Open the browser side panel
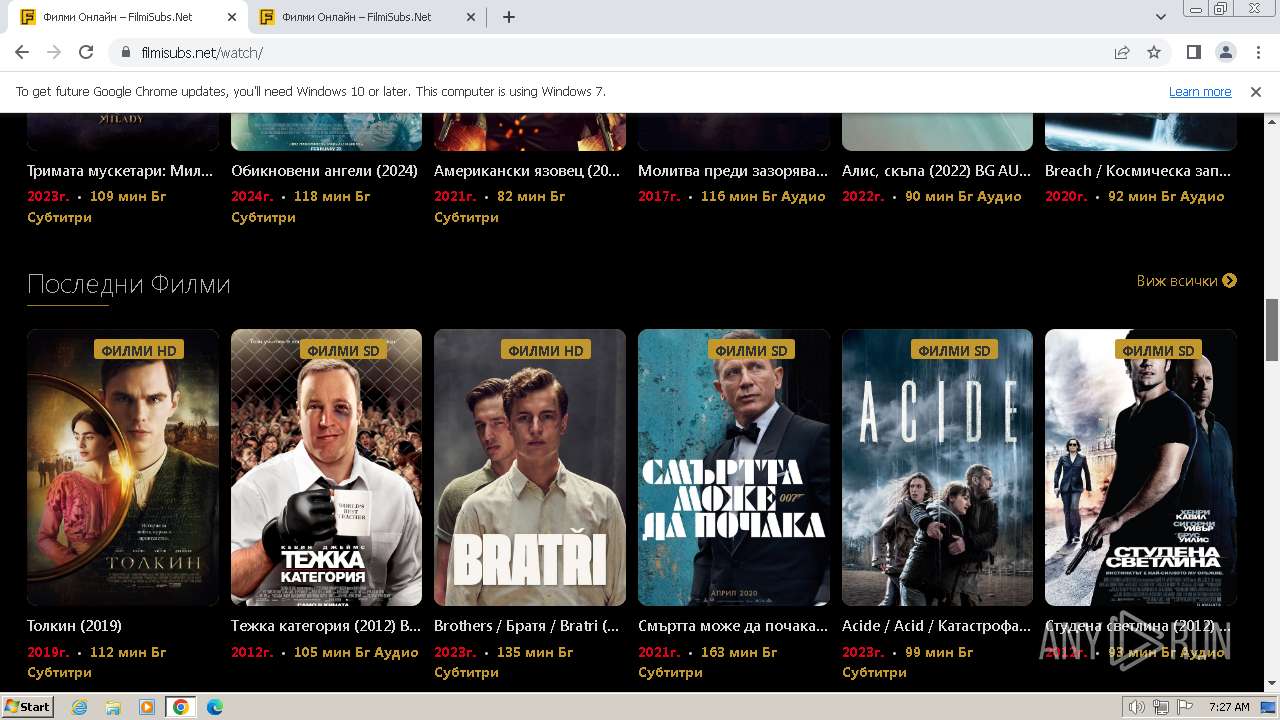Screen dimensions: 1280x720 click(x=1193, y=52)
